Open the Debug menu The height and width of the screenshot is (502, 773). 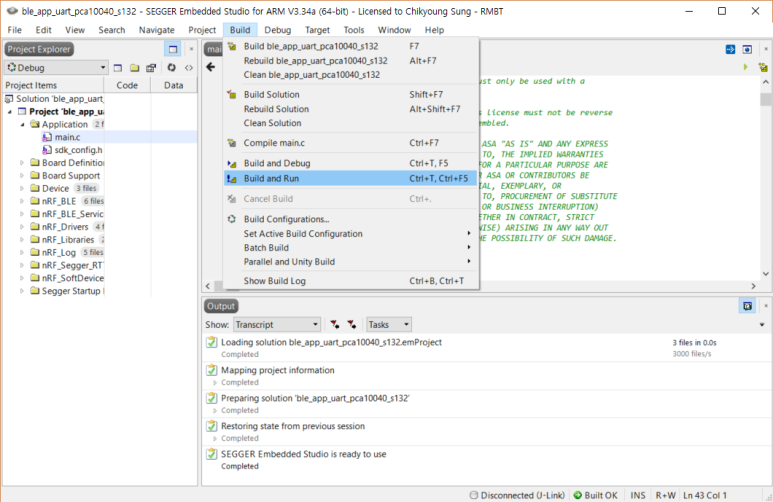(x=278, y=30)
